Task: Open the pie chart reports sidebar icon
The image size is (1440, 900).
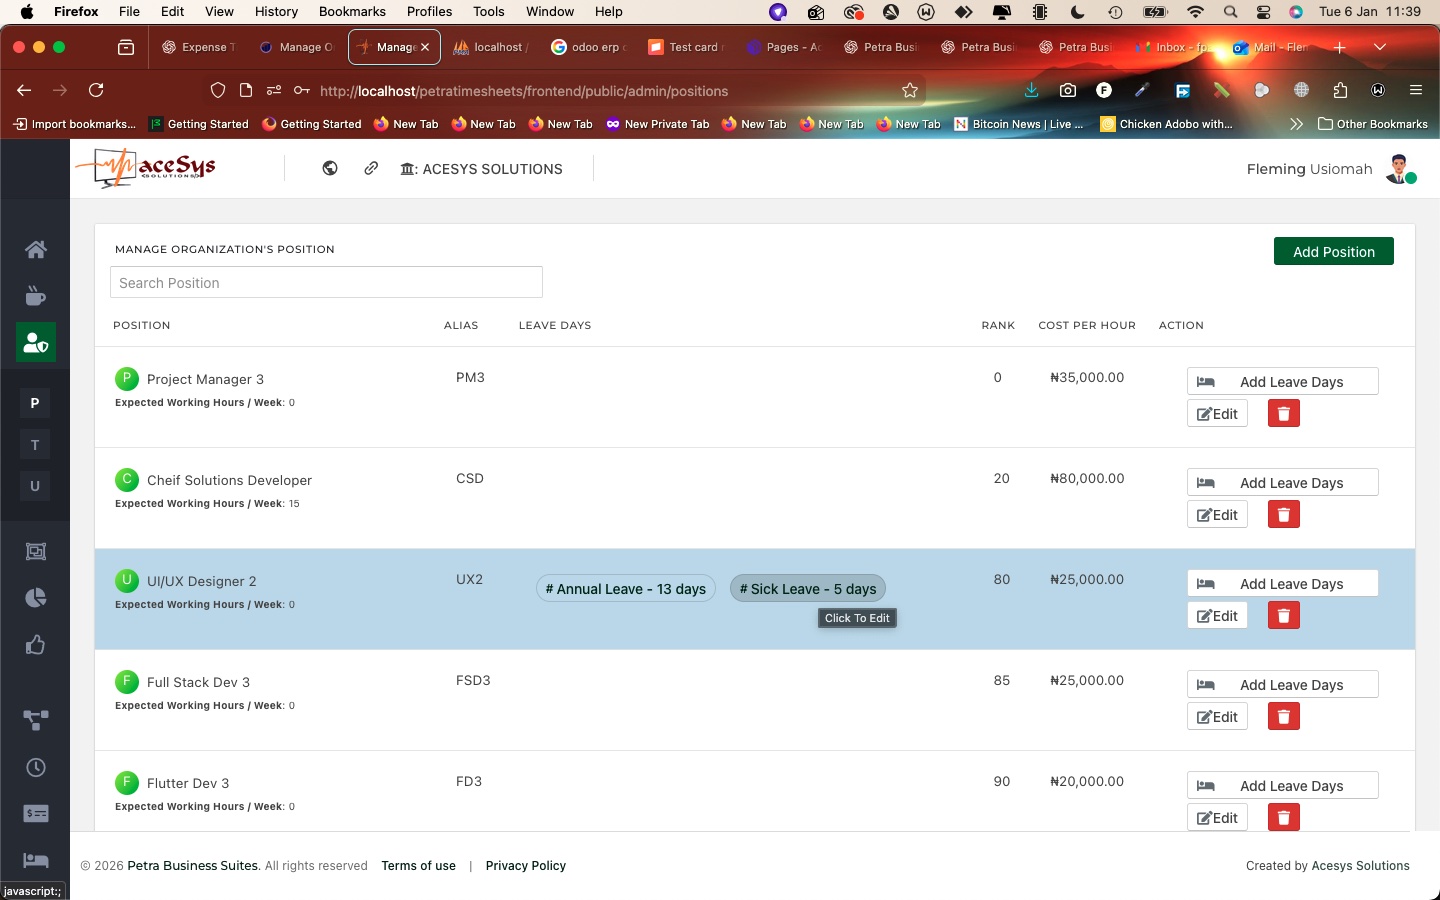Action: click(36, 598)
